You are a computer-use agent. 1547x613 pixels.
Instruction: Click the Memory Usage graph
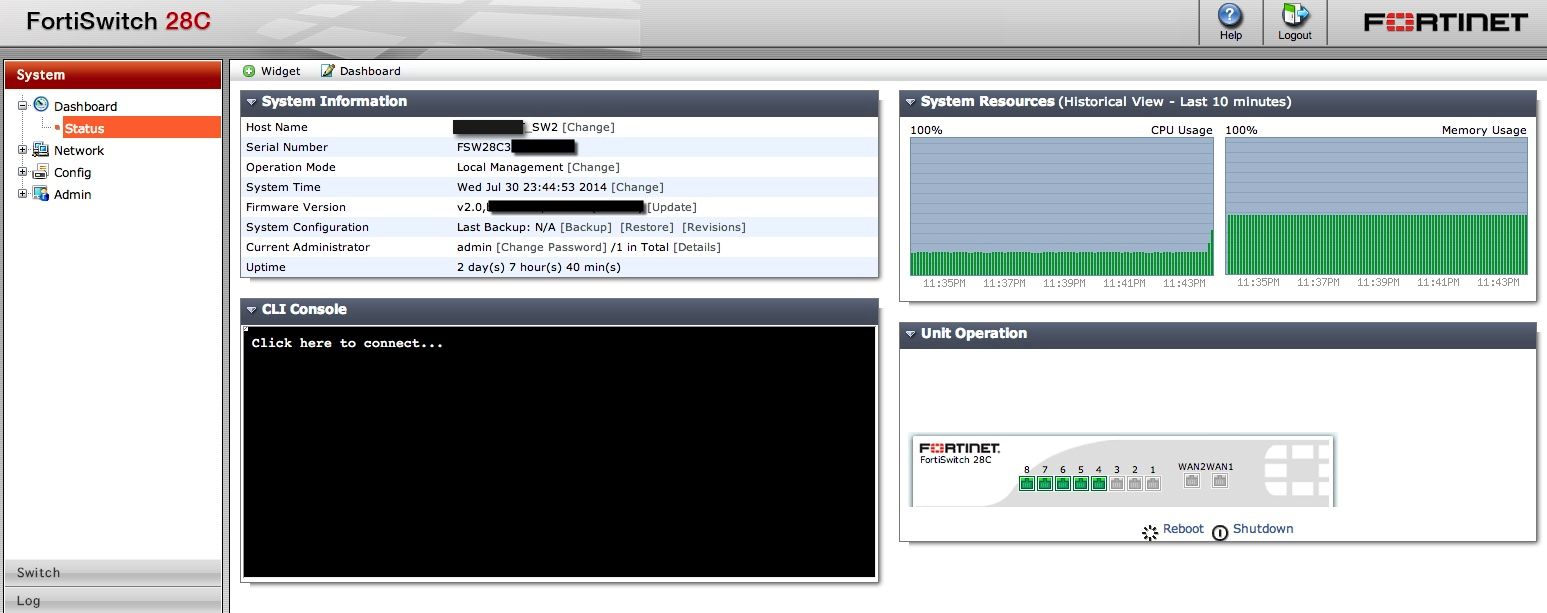(1376, 207)
